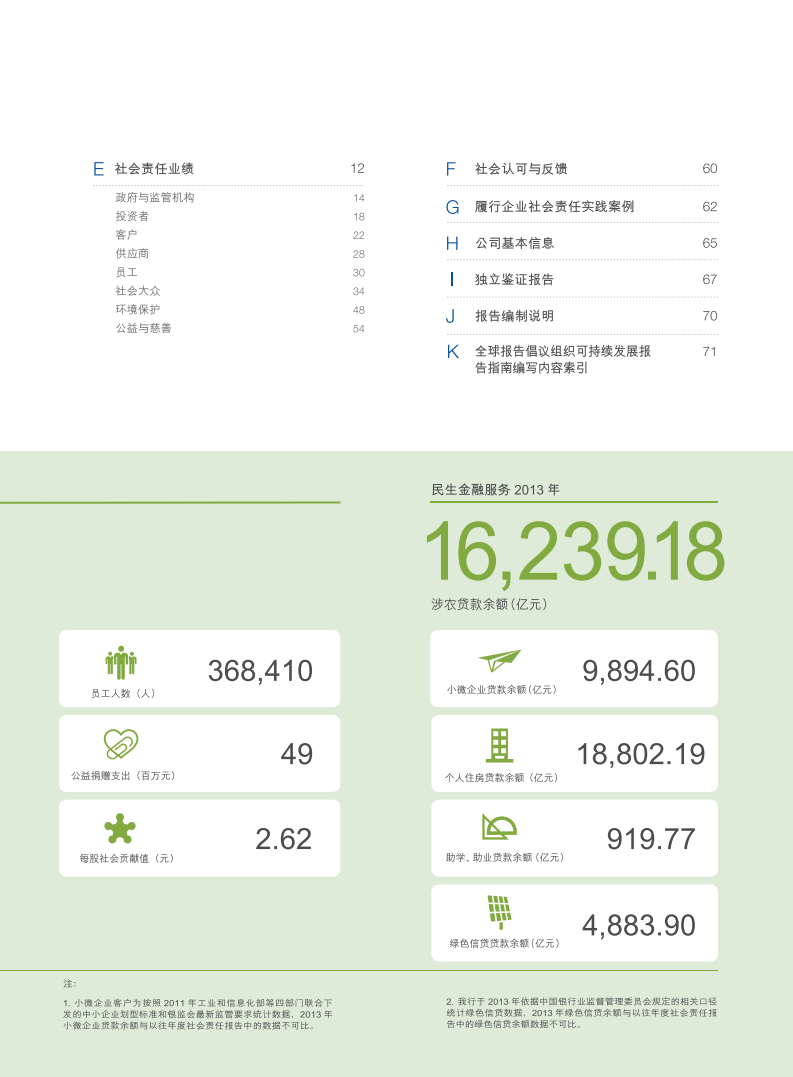Screen dimensions: 793x1077
Task: Click page number 70 for section J
Action: point(710,316)
